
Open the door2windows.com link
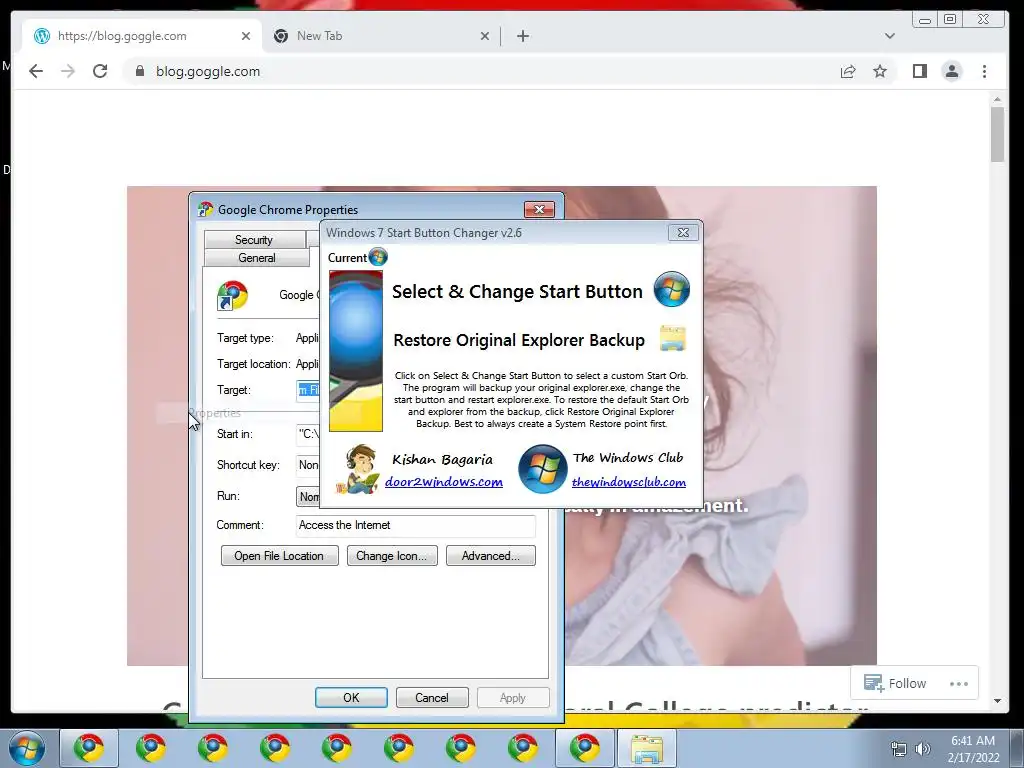coord(444,482)
